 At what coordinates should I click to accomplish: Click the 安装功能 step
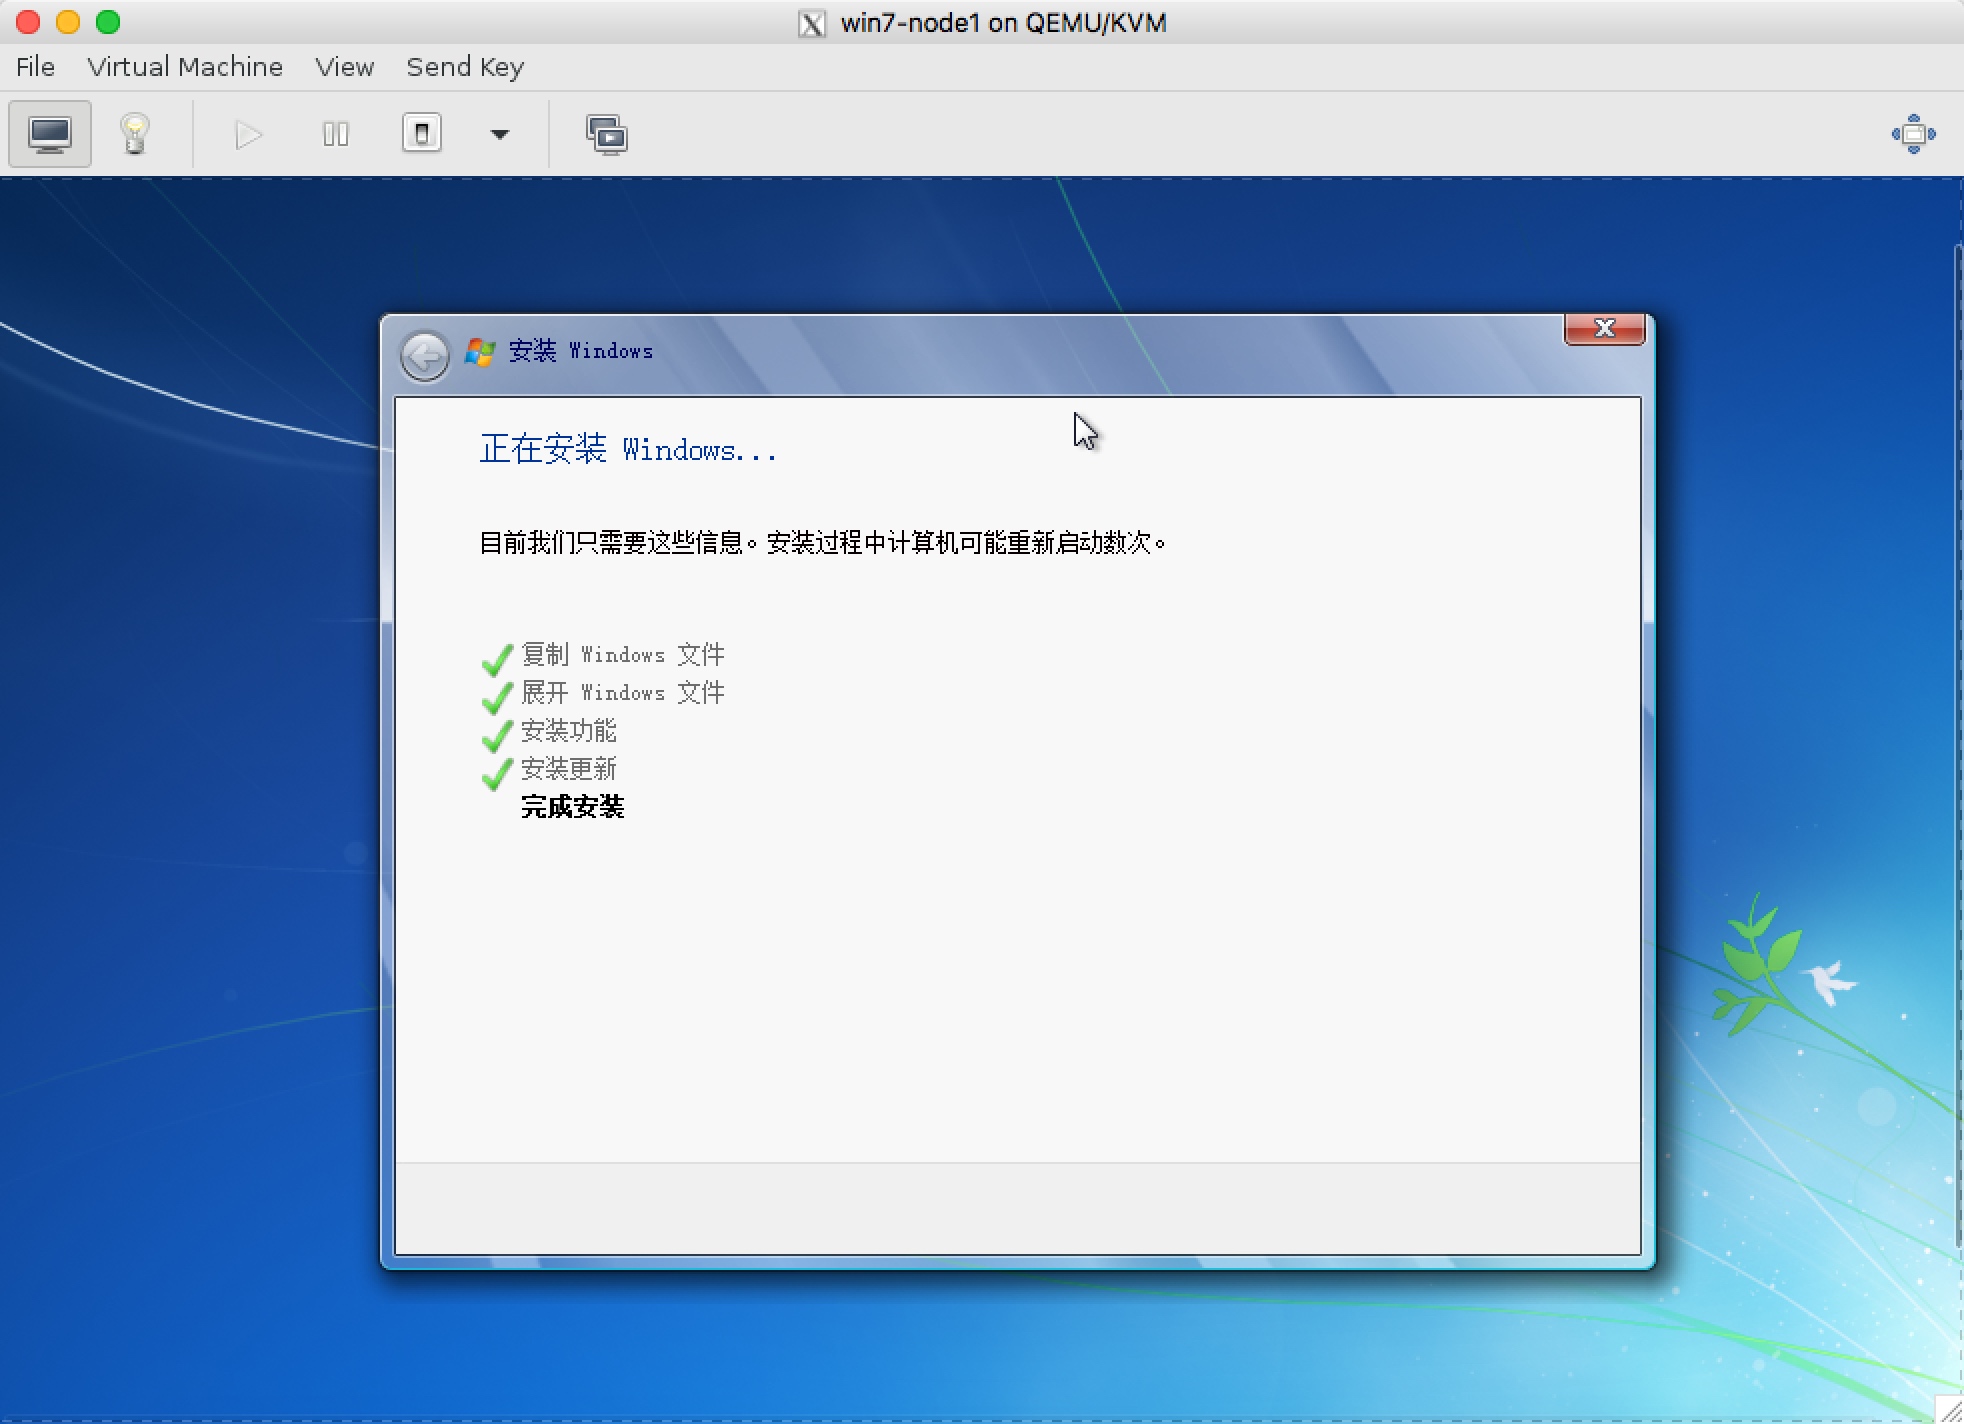pos(568,731)
